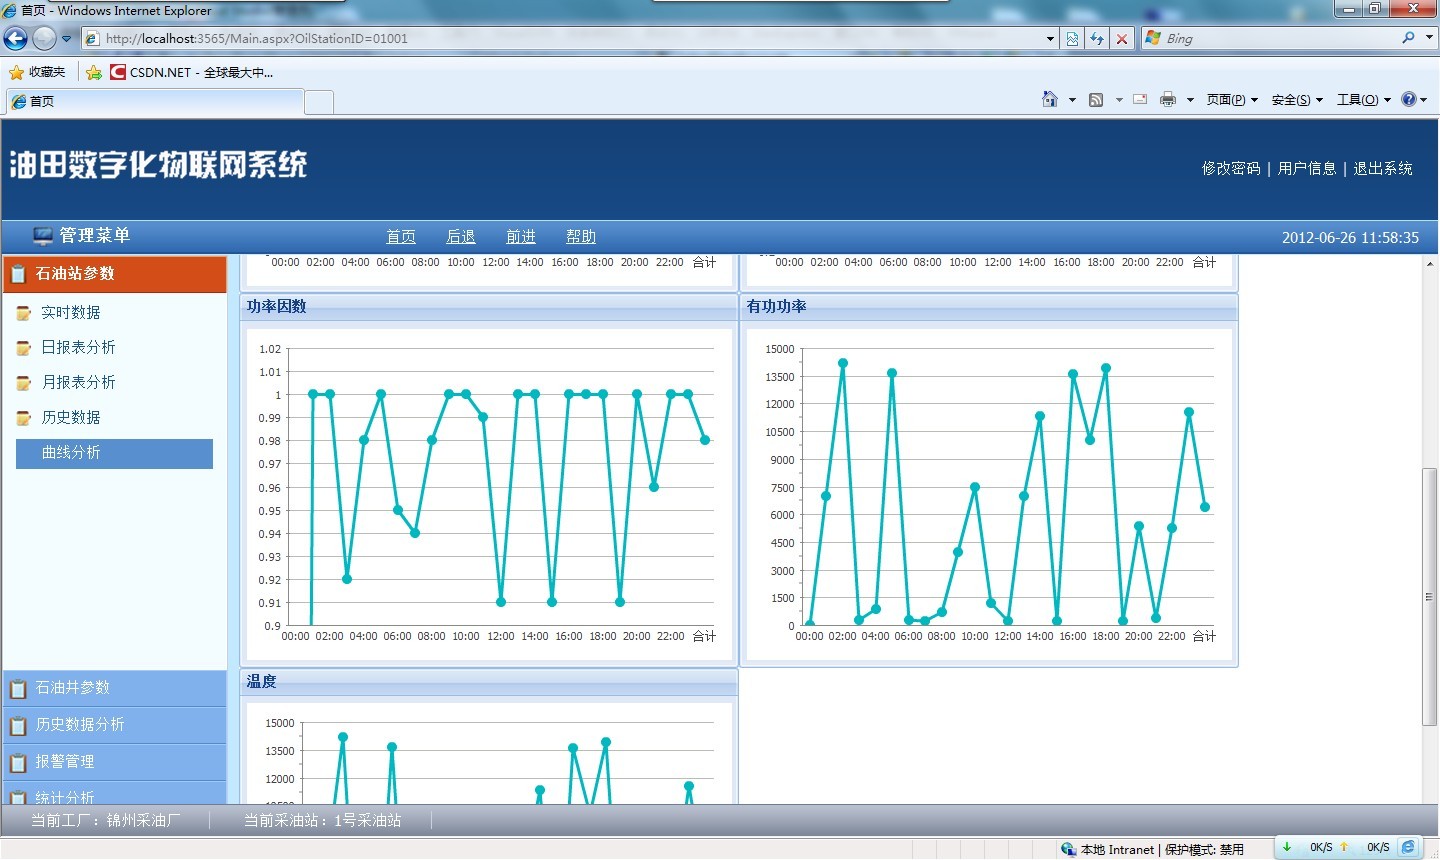Click the 后退 navigation link

461,237
